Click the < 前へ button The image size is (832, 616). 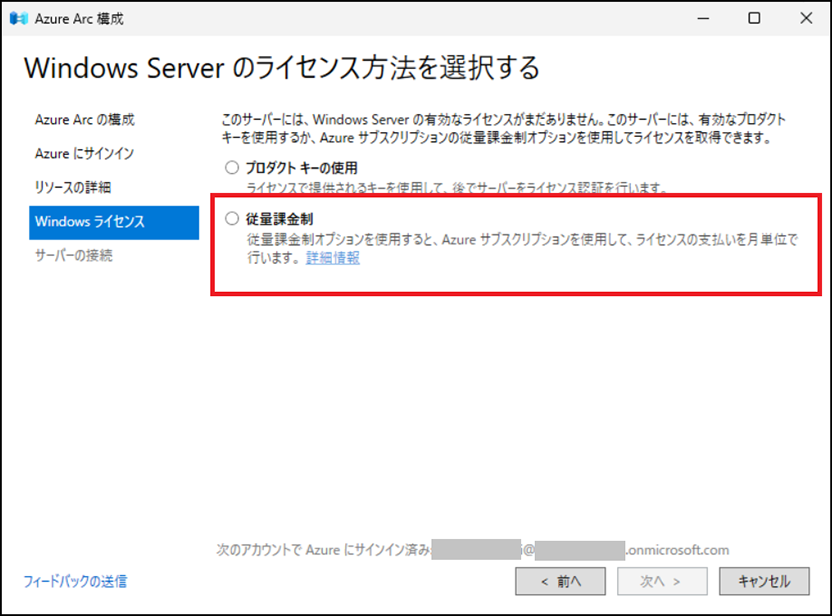pos(560,582)
